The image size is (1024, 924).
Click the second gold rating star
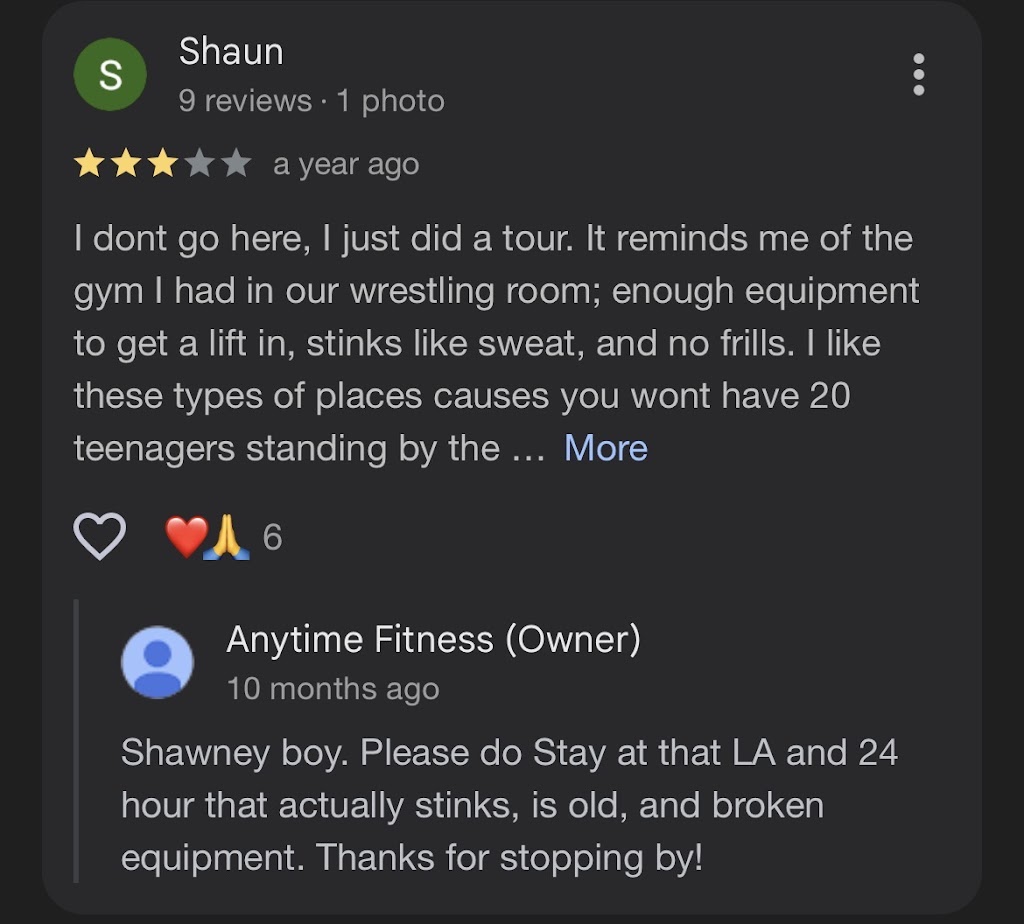click(126, 164)
